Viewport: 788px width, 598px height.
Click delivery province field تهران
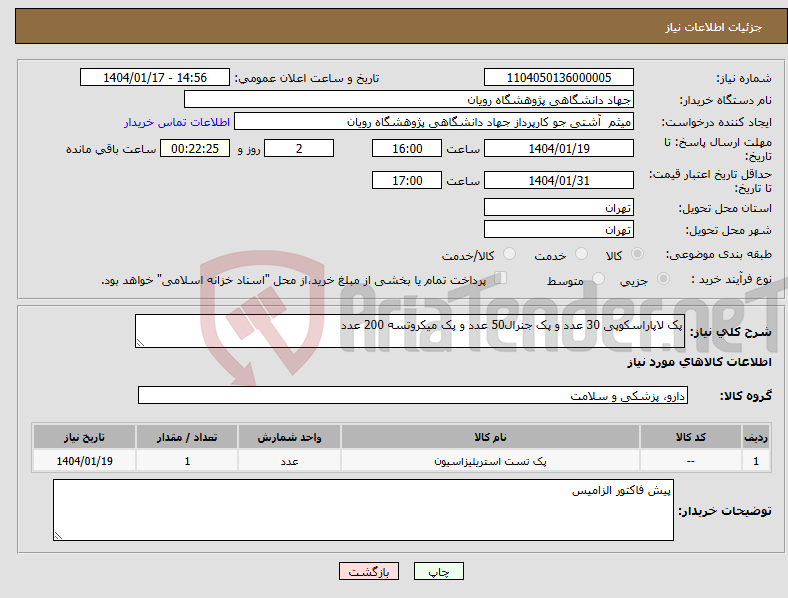tap(558, 207)
